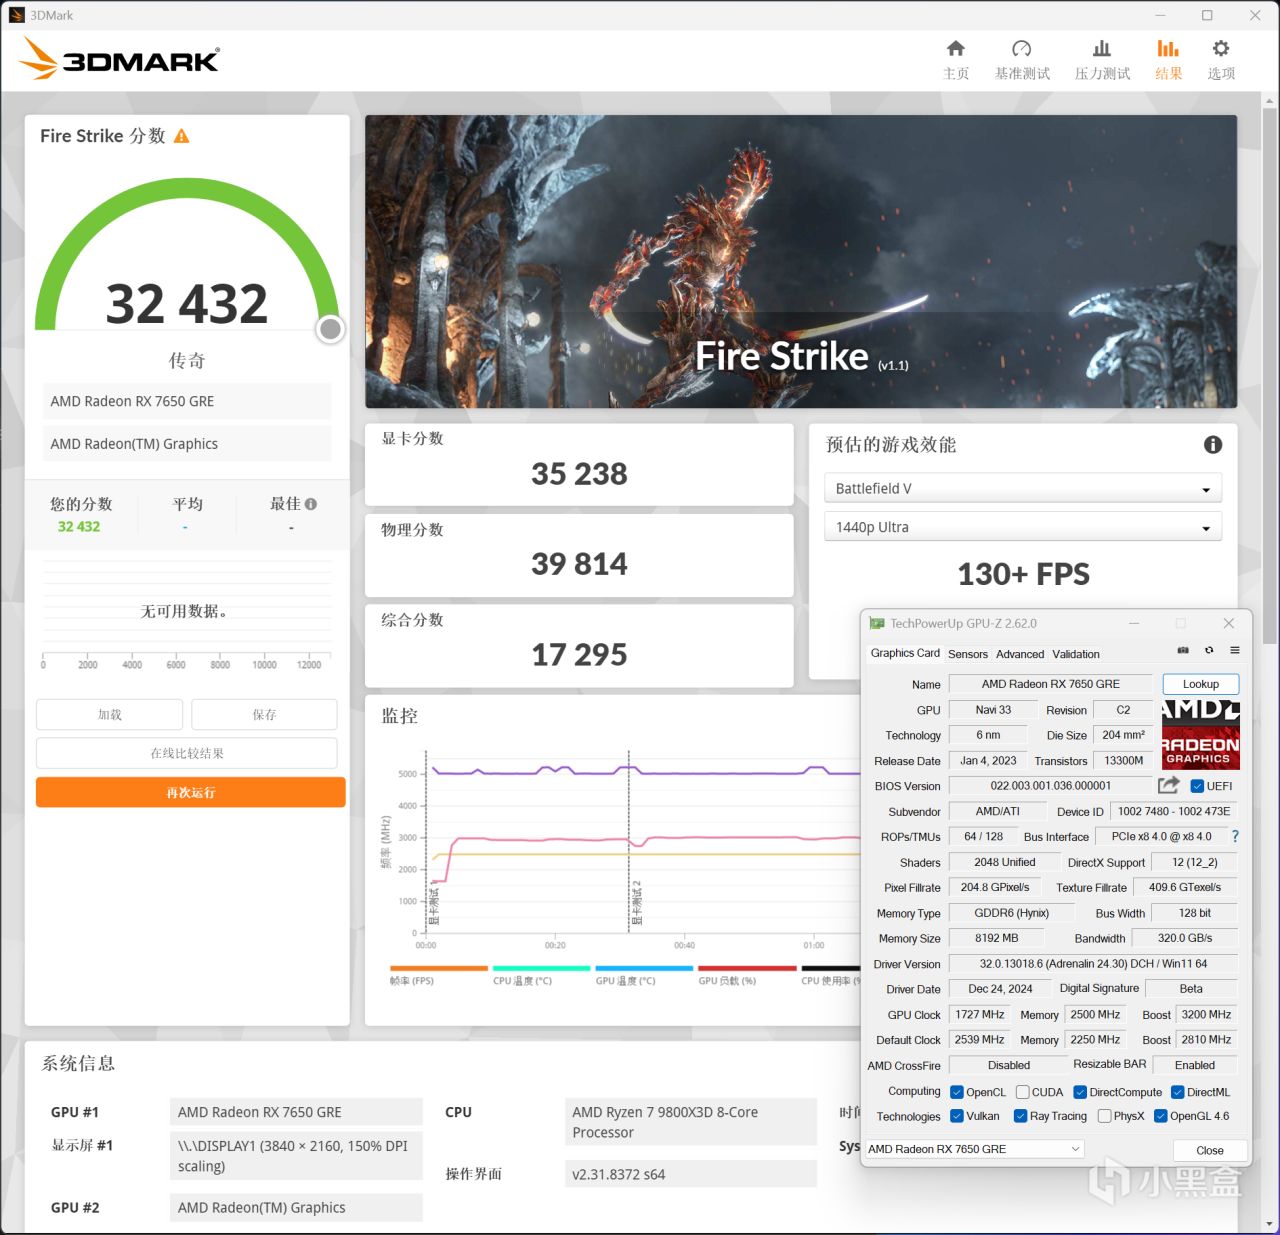Toggle the CUDA checkbox

1023,1092
